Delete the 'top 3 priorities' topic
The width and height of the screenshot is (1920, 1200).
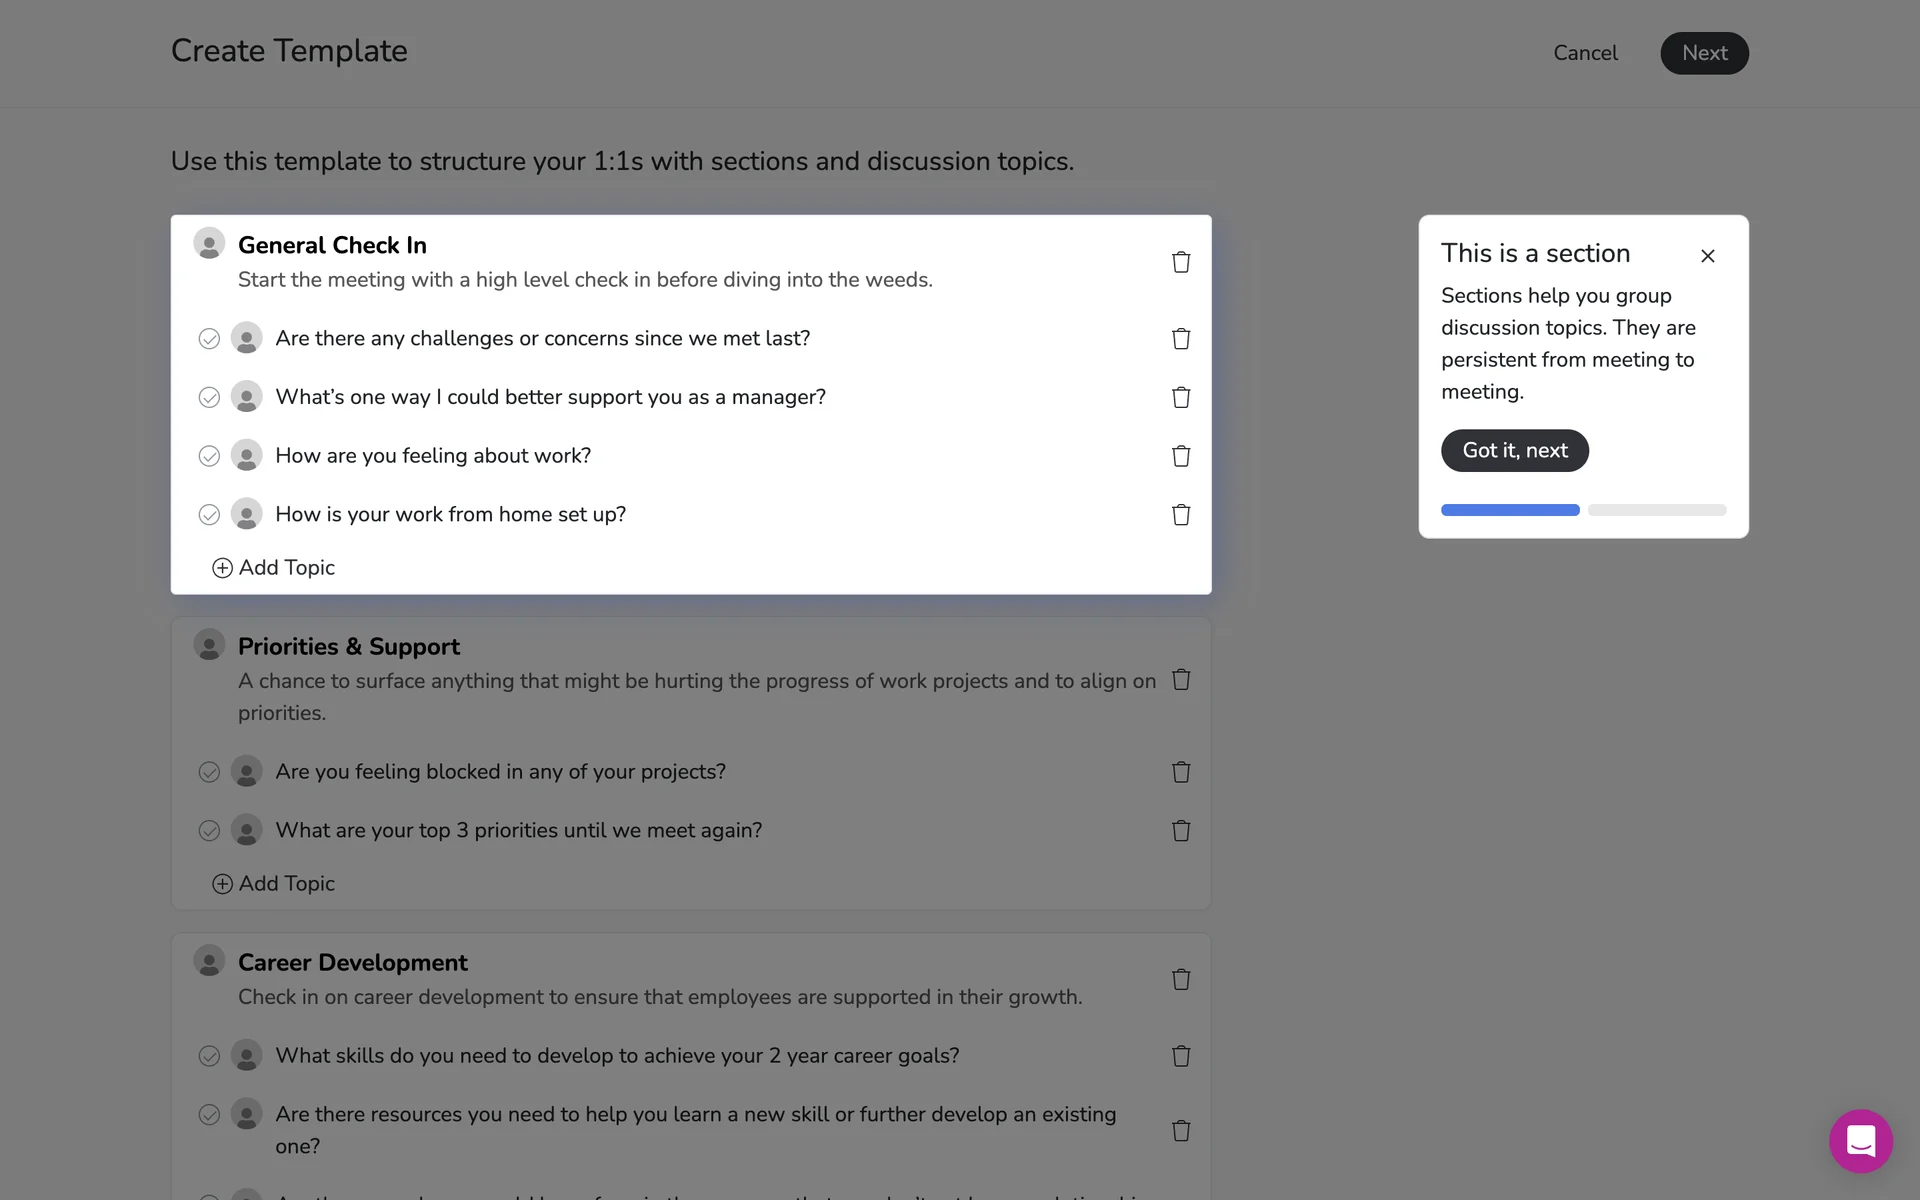(1181, 831)
